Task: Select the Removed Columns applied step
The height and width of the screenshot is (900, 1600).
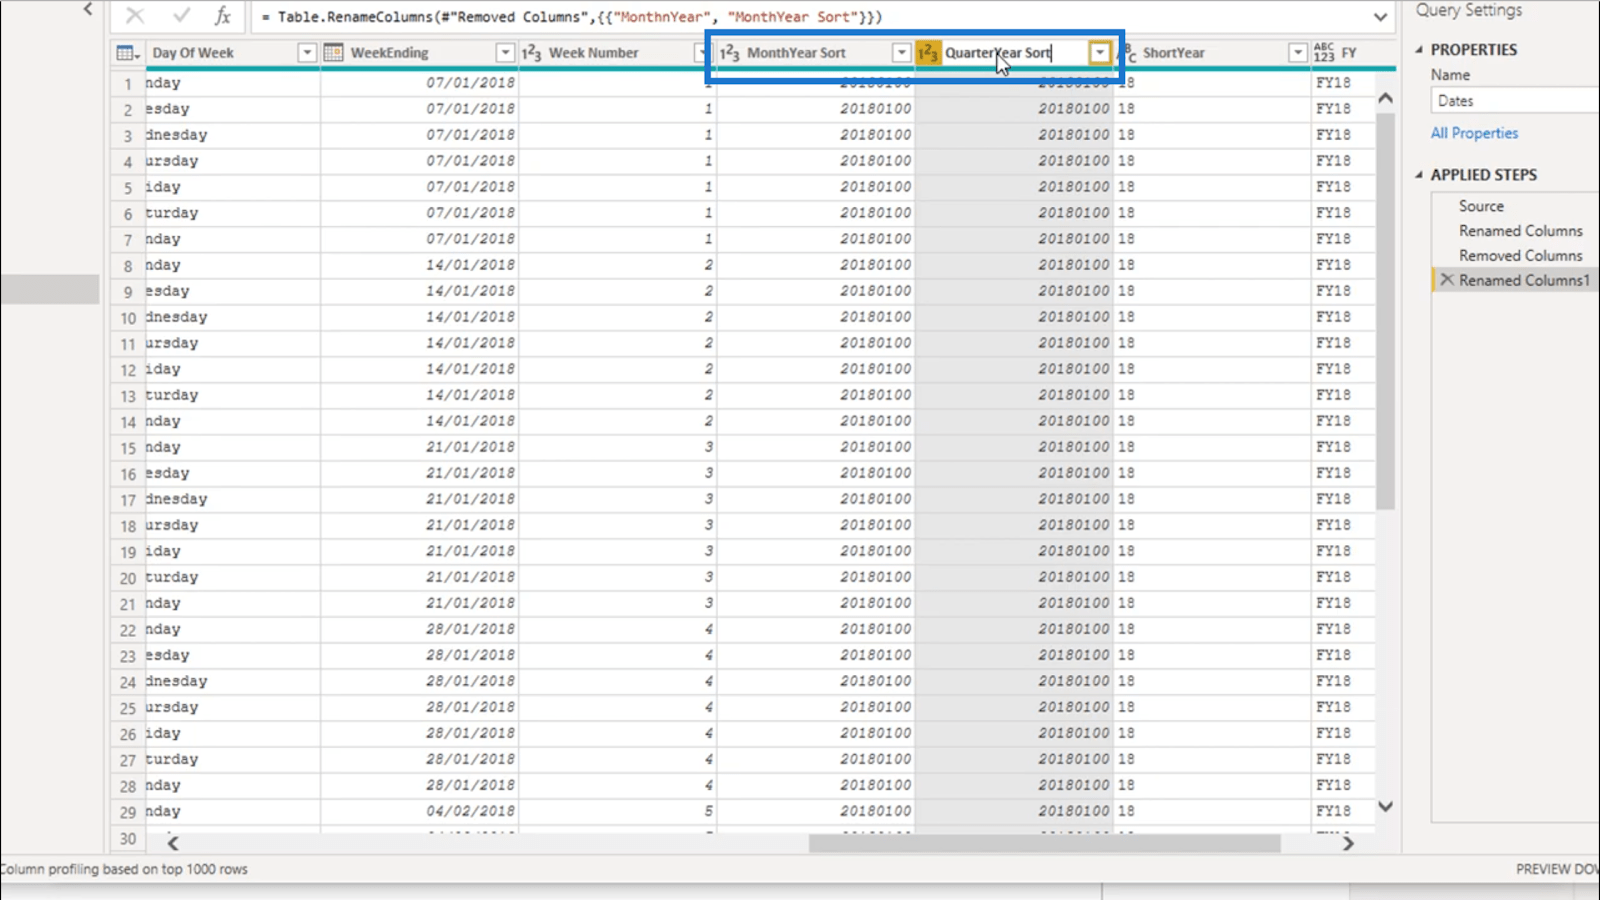Action: (x=1520, y=256)
